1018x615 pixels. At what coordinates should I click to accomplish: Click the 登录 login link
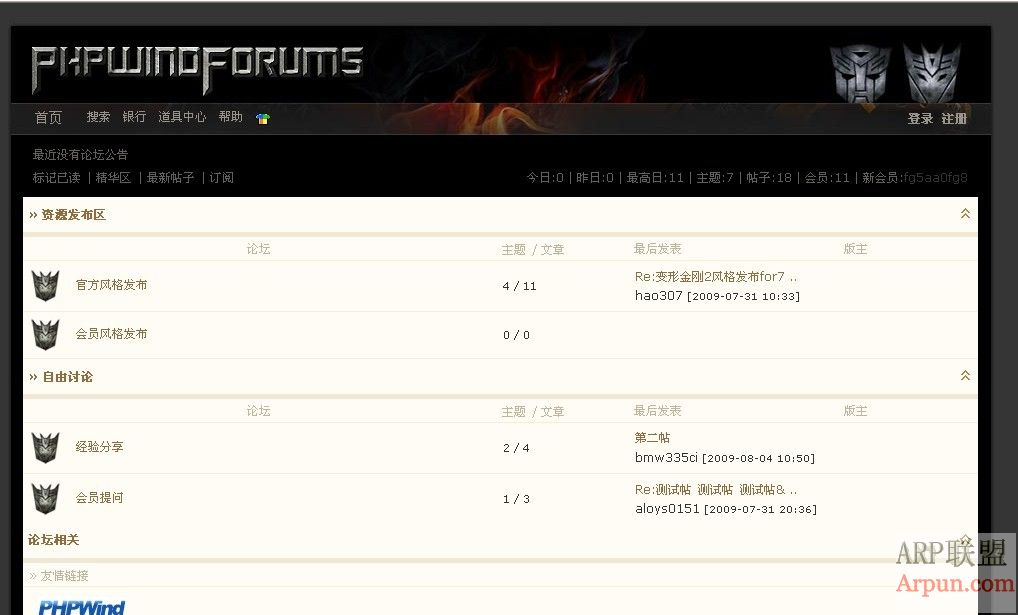click(920, 119)
